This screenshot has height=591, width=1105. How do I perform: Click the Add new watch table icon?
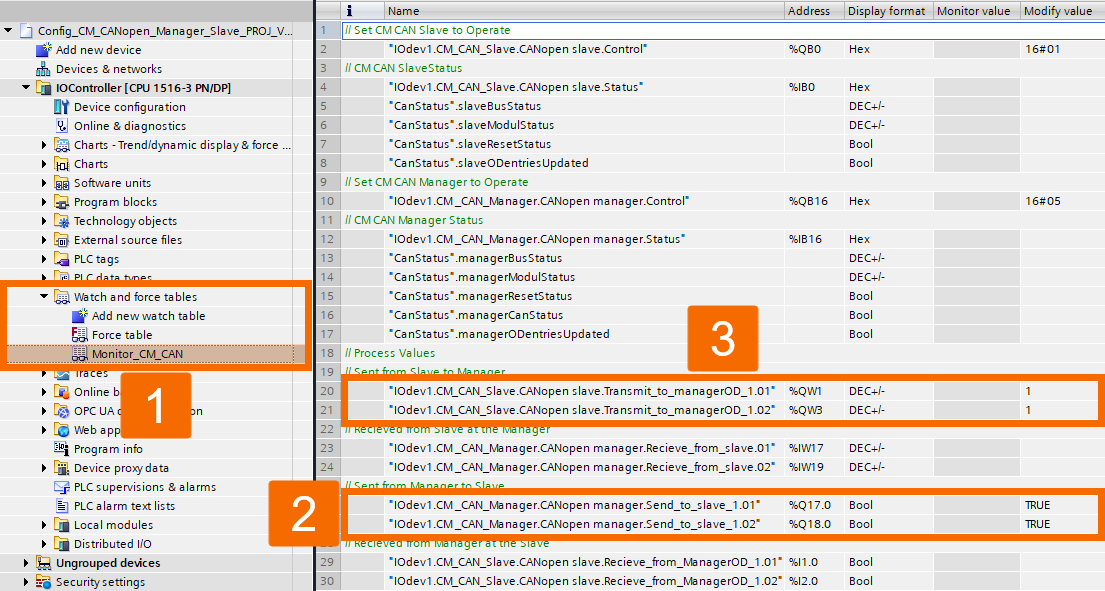tap(80, 316)
